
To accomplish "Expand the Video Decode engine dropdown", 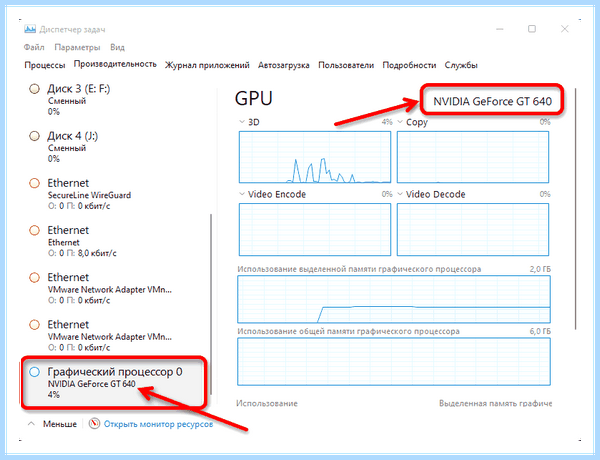I will pyautogui.click(x=400, y=194).
